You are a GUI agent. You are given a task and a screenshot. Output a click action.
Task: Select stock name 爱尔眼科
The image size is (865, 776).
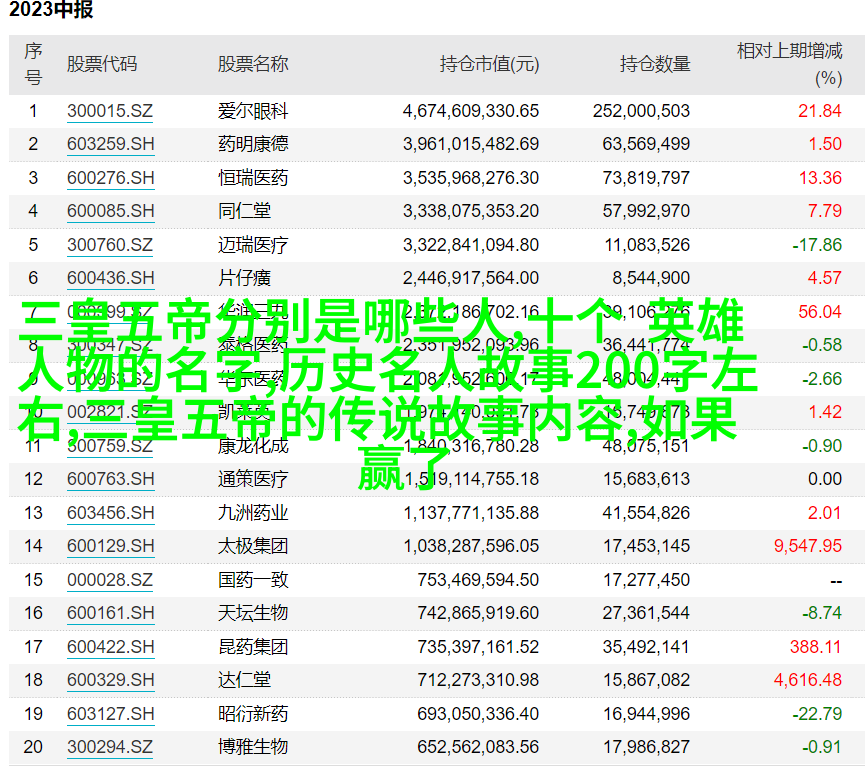(x=253, y=111)
